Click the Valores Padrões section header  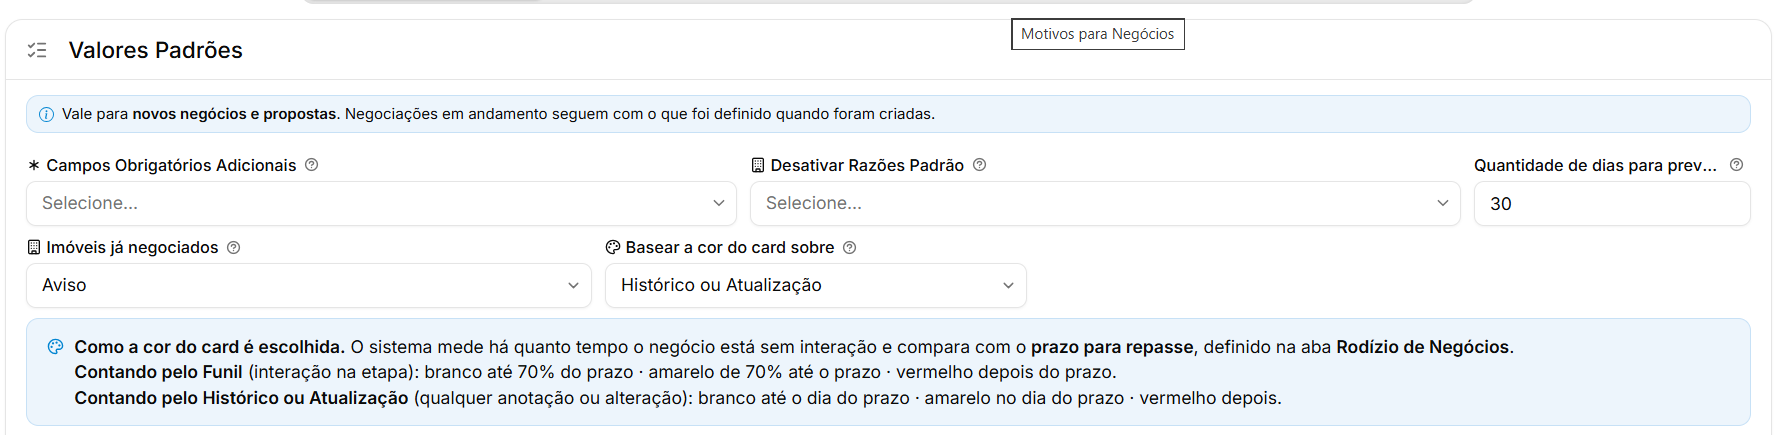click(156, 50)
